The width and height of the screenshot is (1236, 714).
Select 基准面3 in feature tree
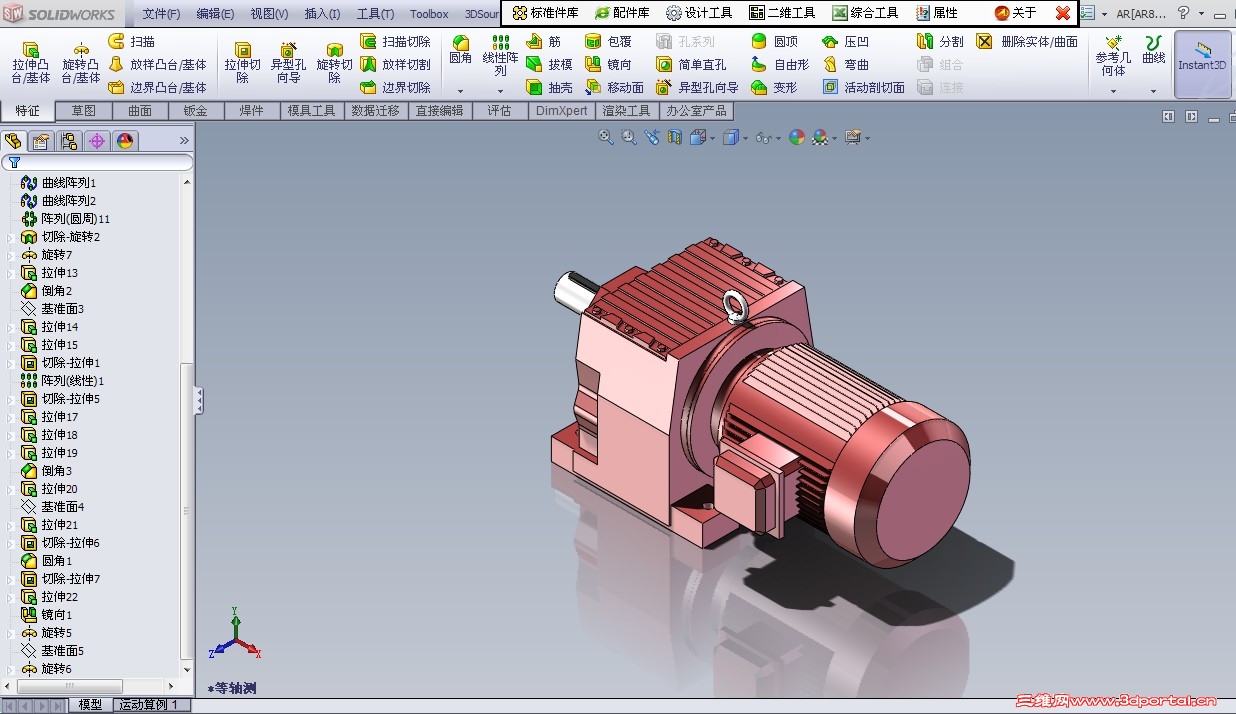(x=52, y=309)
